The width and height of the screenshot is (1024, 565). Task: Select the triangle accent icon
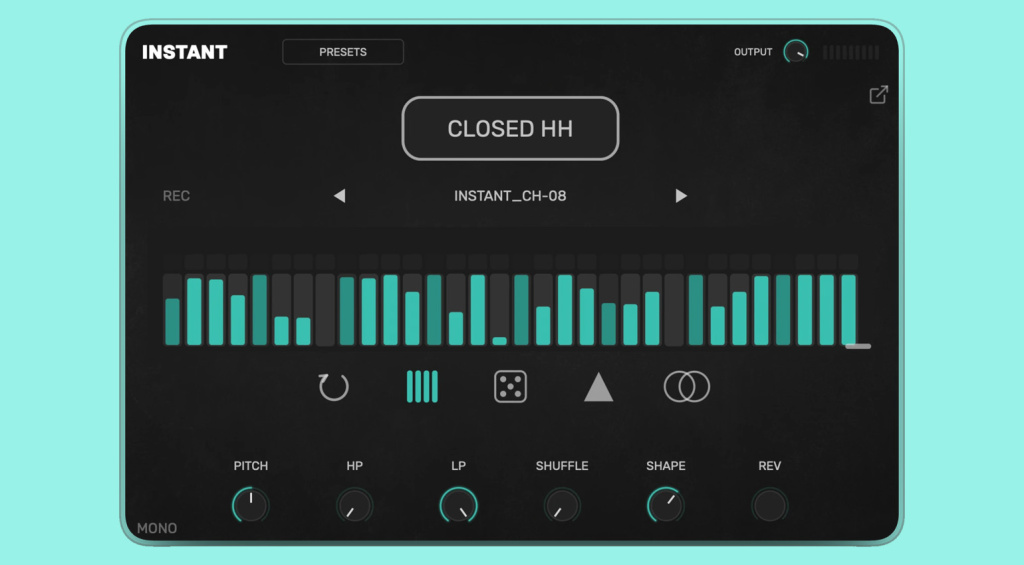tap(598, 387)
